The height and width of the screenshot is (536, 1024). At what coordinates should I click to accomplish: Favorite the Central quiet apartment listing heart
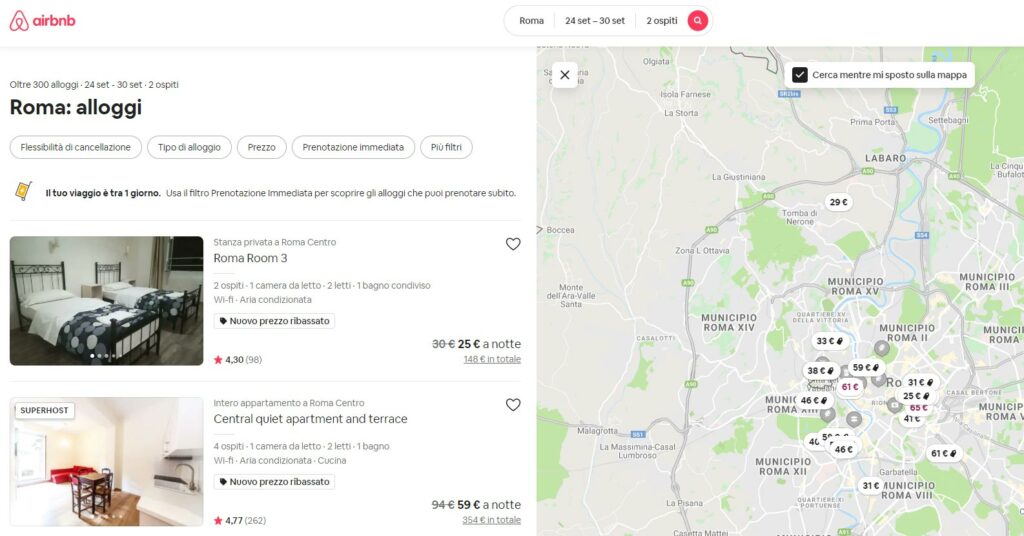point(513,405)
